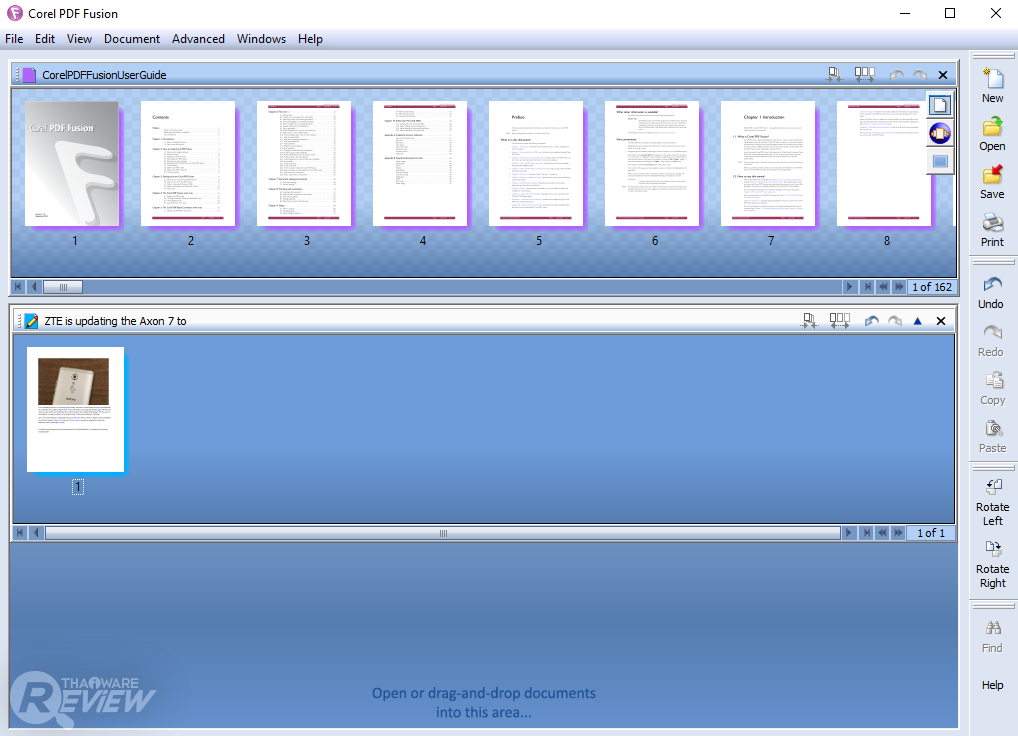Click the 1 of 1 page indicator
The width and height of the screenshot is (1018, 736).
click(930, 533)
